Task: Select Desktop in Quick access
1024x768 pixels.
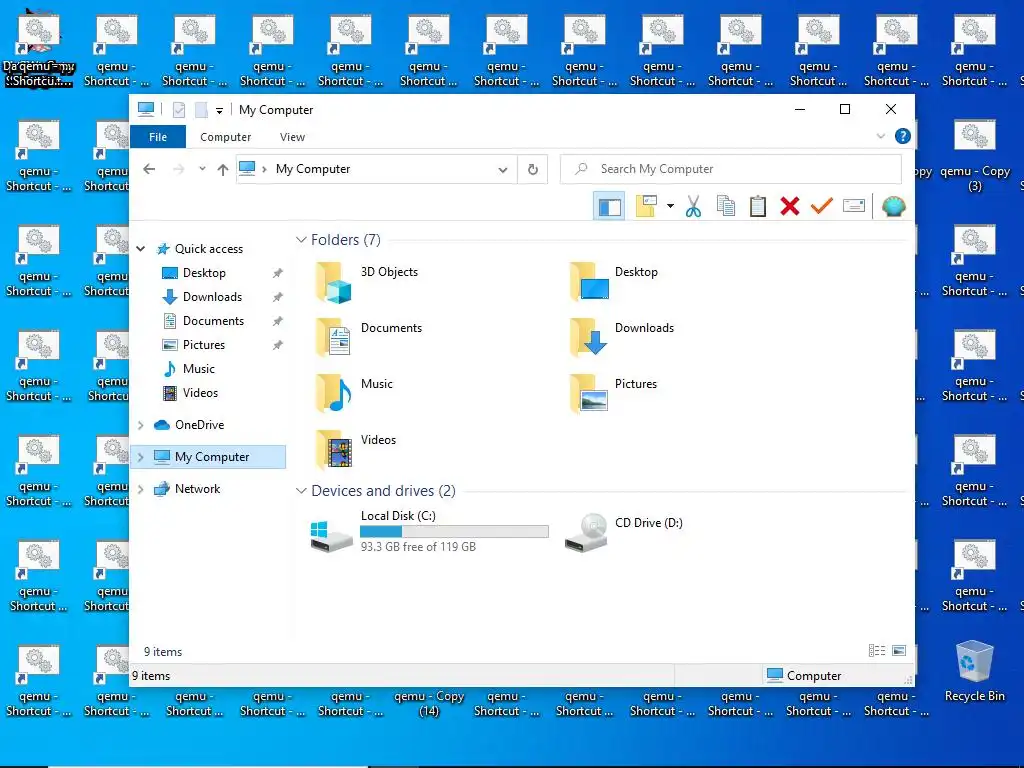Action: tap(204, 273)
